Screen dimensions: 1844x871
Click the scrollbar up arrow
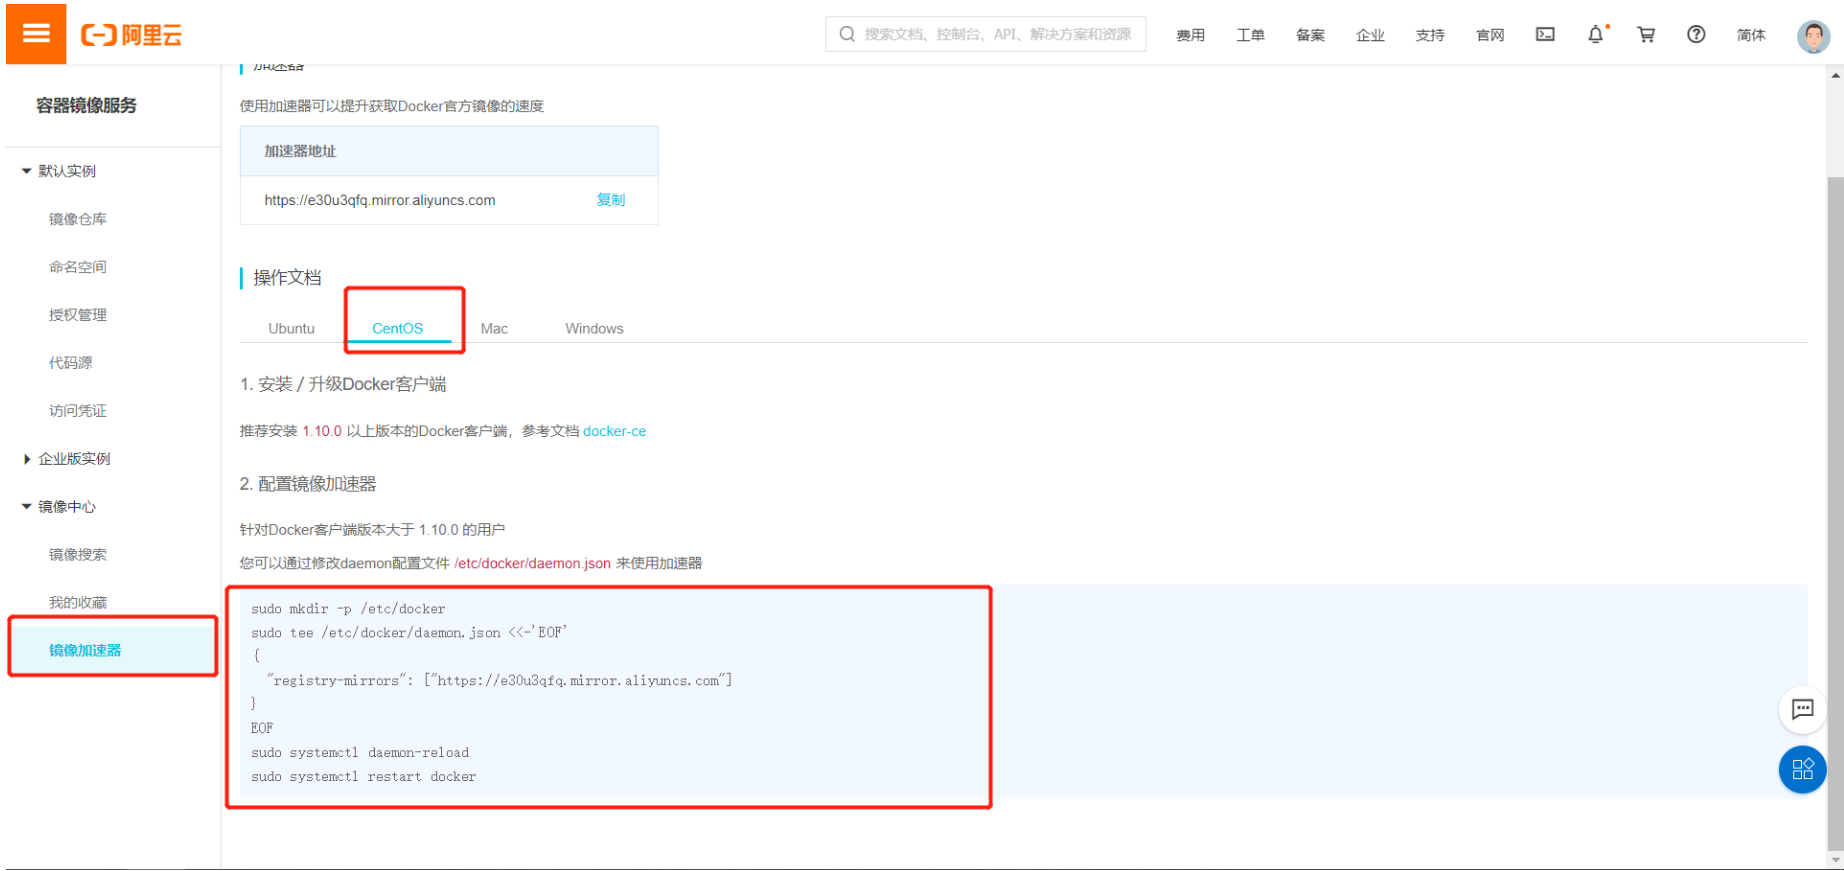coord(1835,74)
